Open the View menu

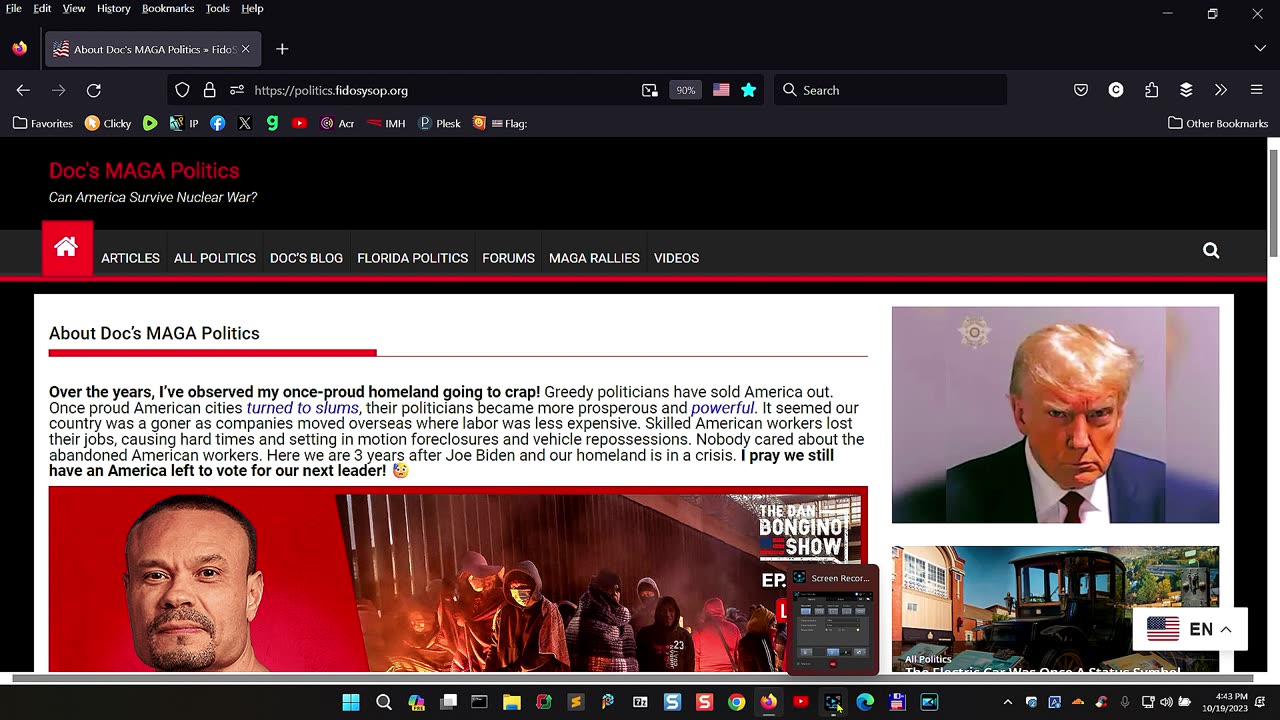click(x=74, y=8)
